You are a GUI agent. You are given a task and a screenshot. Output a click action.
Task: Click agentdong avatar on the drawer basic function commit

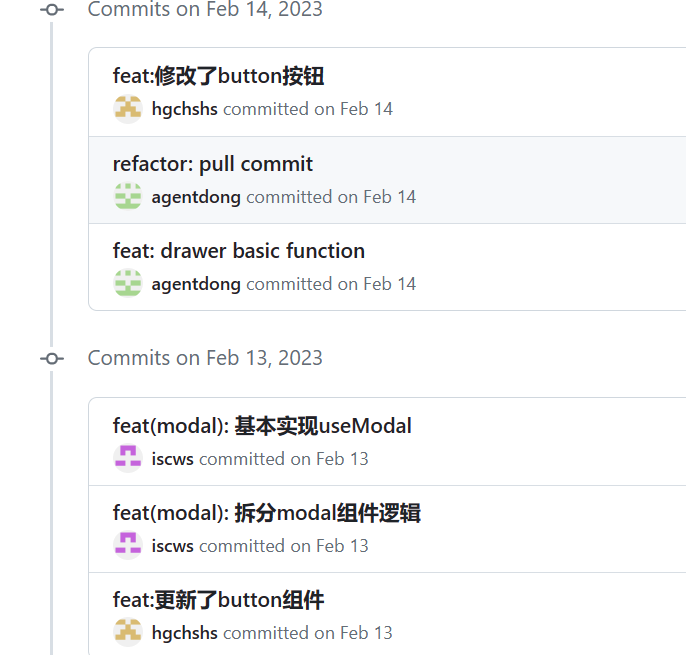point(128,284)
